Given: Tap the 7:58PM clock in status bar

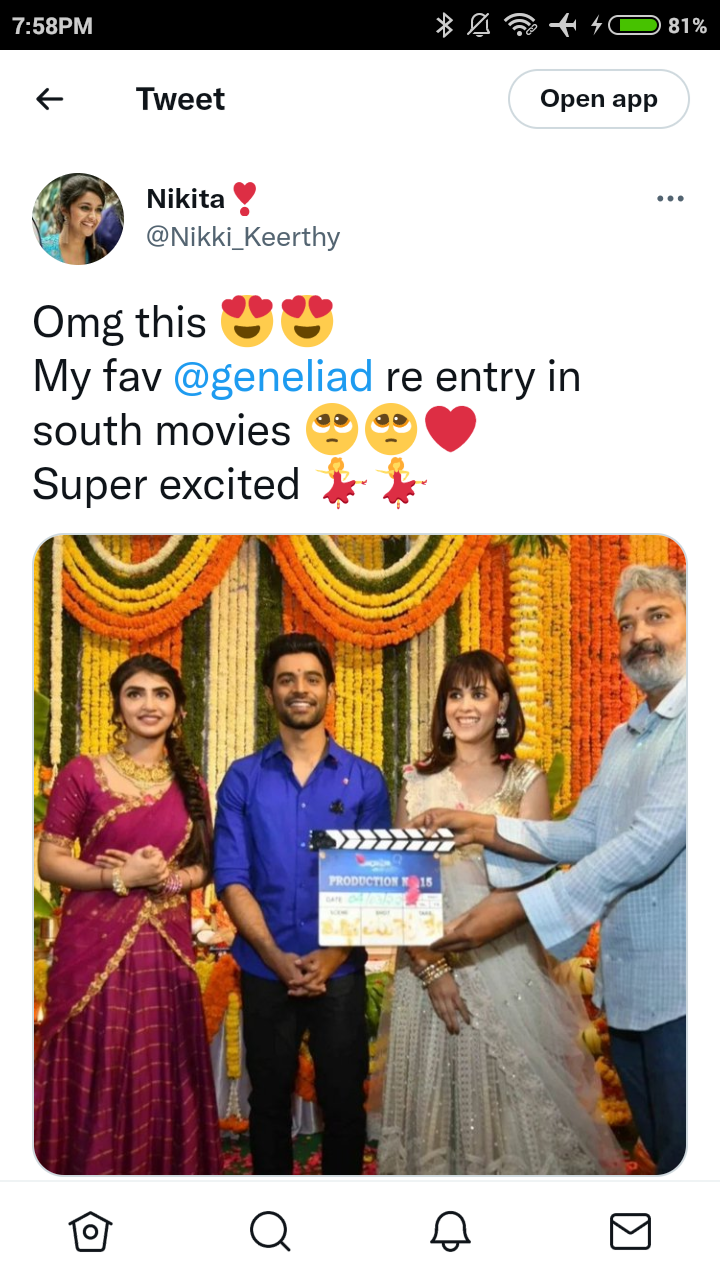Looking at the screenshot, I should point(53,26).
